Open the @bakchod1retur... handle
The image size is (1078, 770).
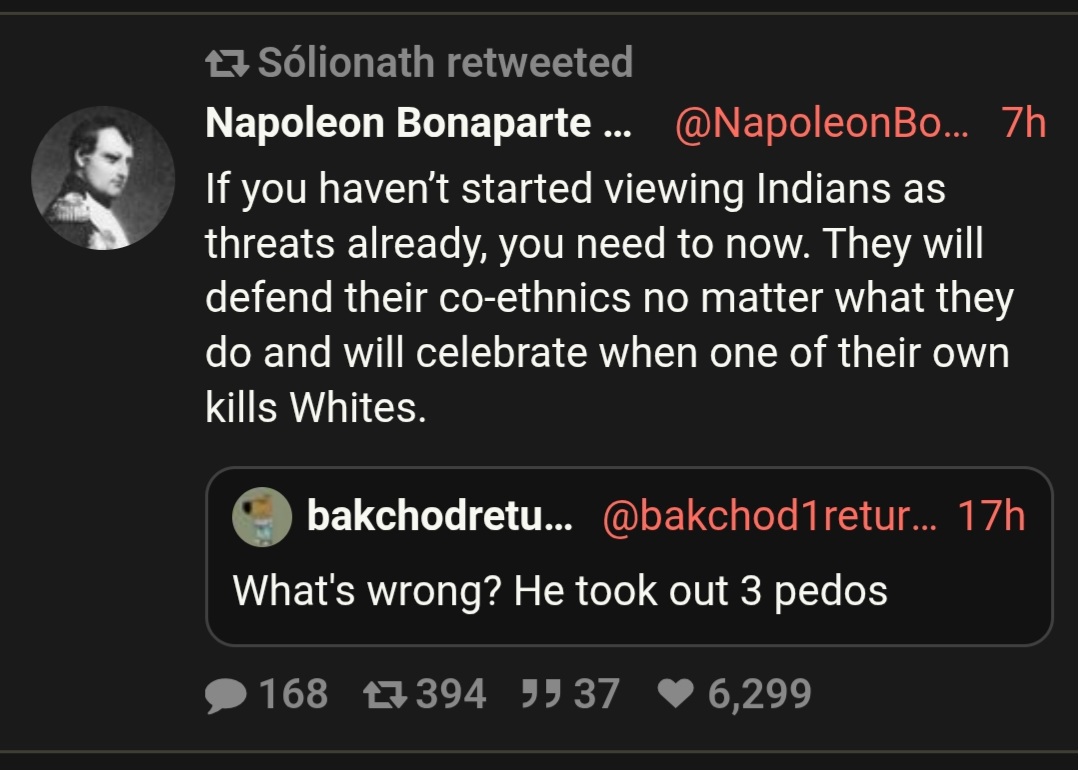pos(768,517)
